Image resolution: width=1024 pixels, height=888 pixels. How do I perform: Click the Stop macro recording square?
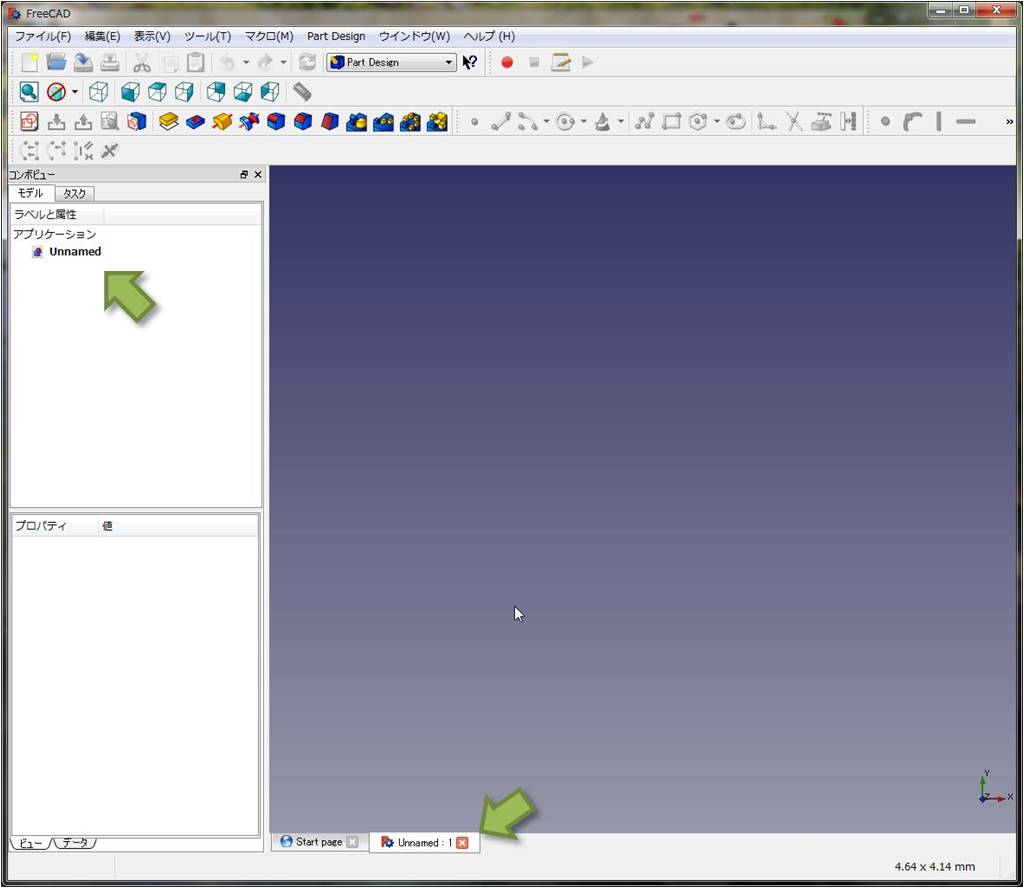pos(534,63)
